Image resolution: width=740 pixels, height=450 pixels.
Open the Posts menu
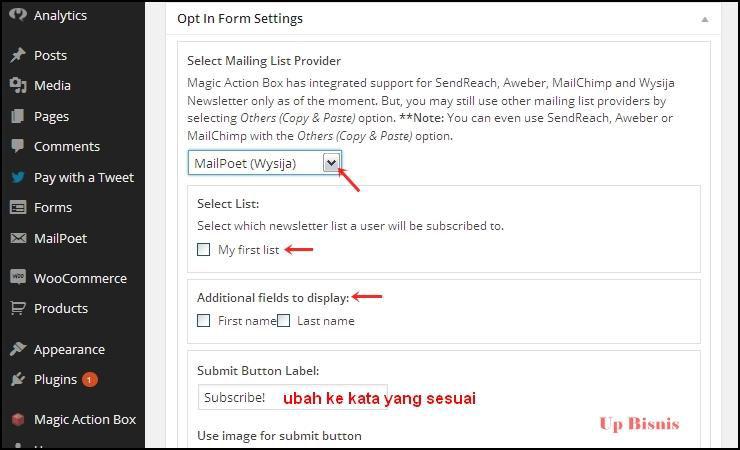coord(50,56)
